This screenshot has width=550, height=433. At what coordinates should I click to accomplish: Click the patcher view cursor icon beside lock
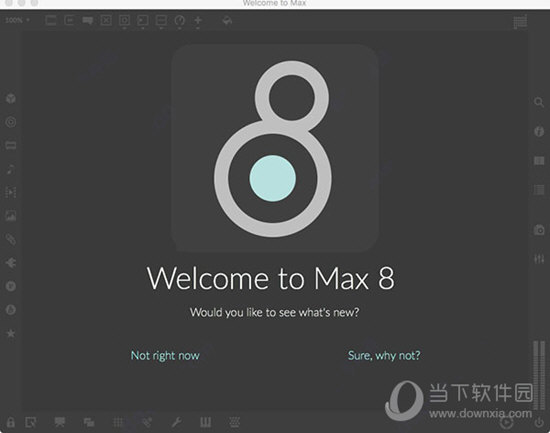31,422
